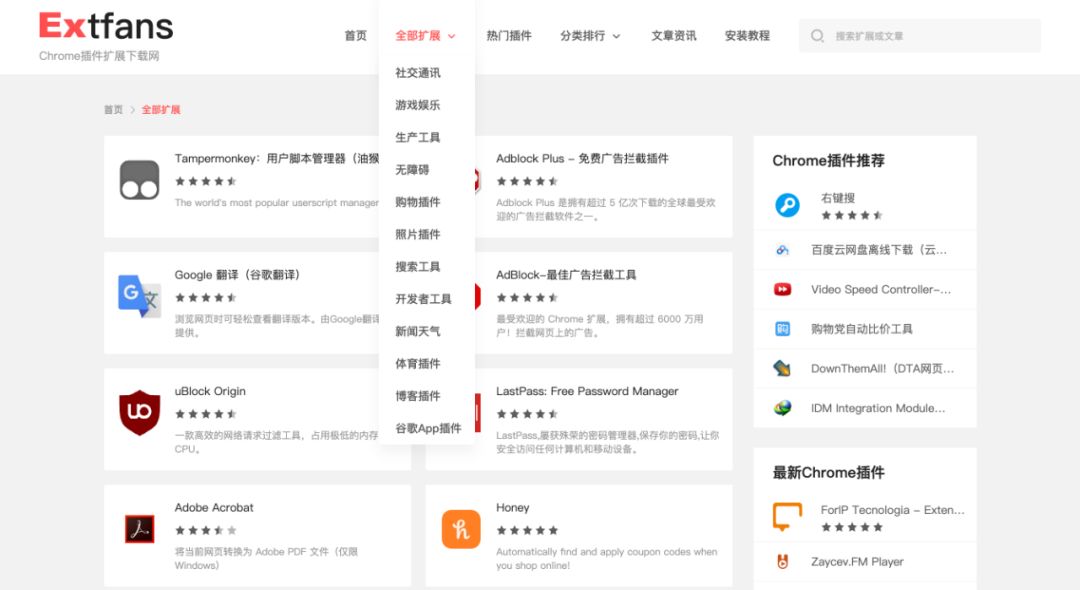Open the Adobe Acrobat title link
The image size is (1080, 590).
[214, 507]
